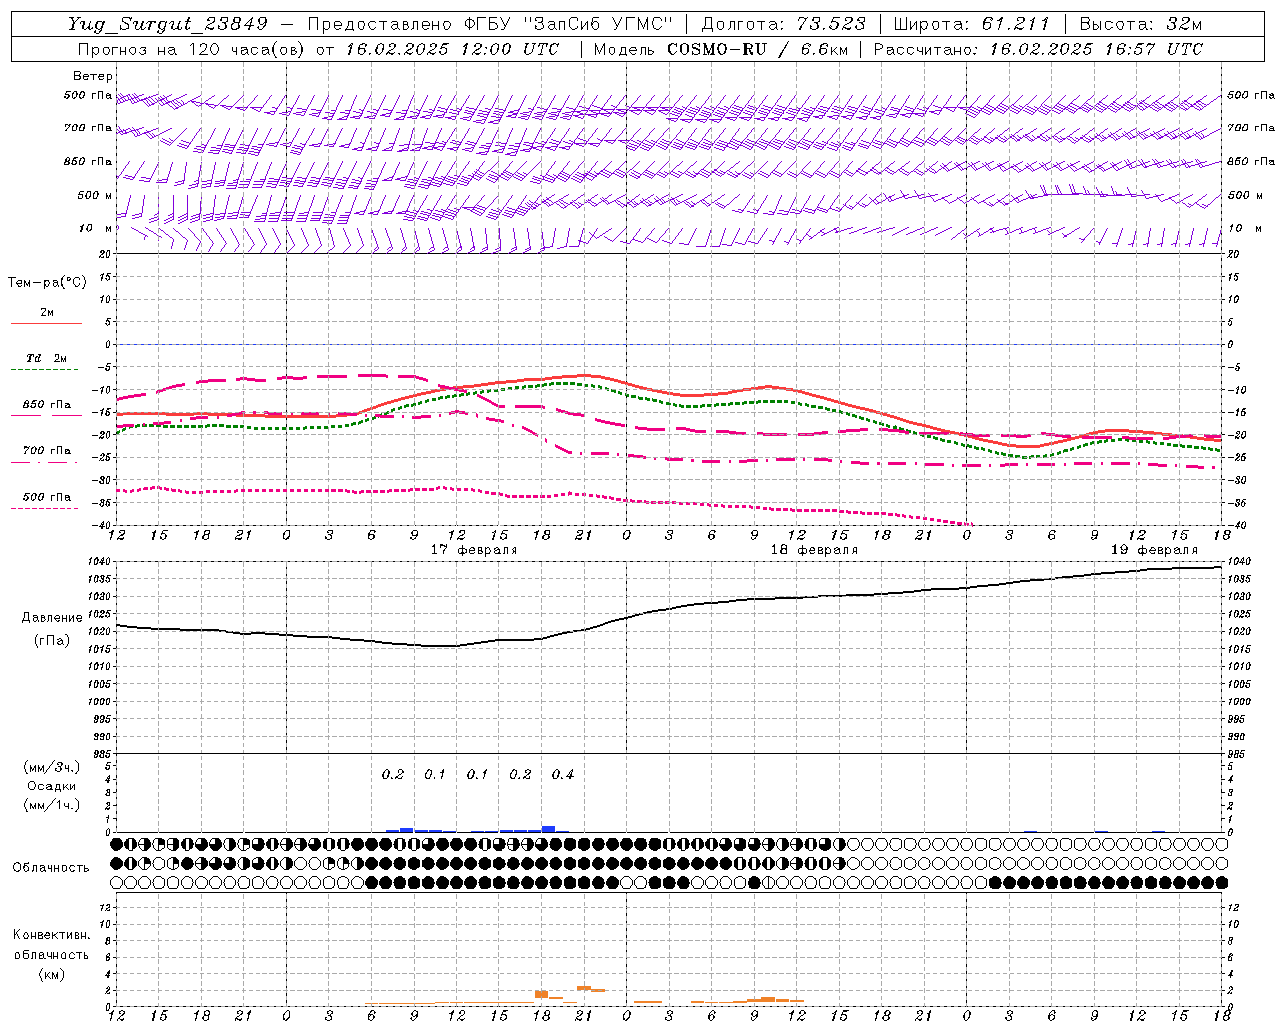The width and height of the screenshot is (1280, 1024).
Task: Click the station title Yug_Surgut_23849
Action: 168,25
